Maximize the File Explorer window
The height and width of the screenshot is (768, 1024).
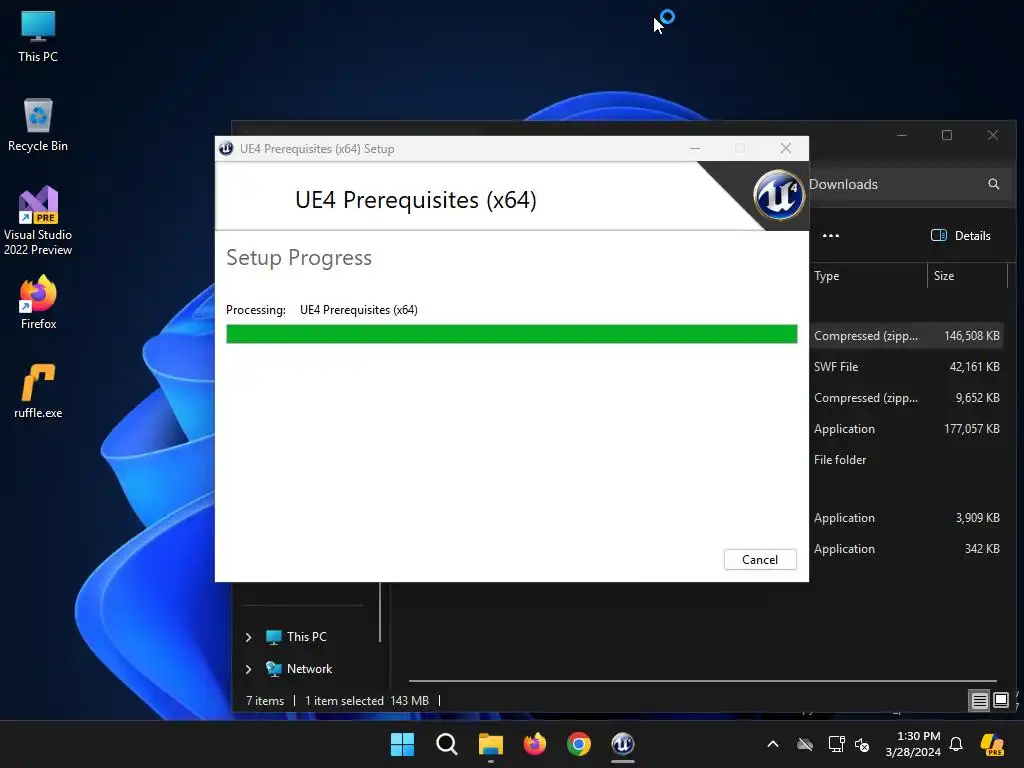[947, 135]
